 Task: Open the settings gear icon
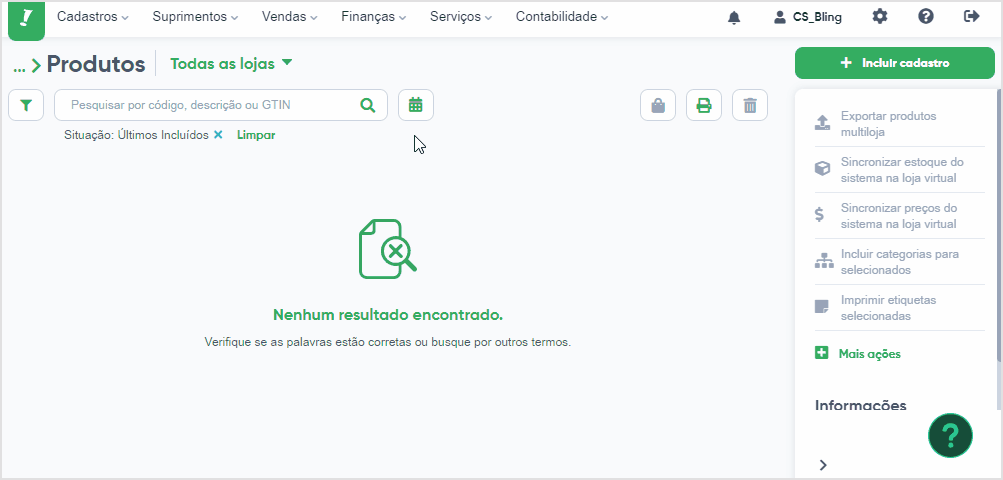(x=880, y=17)
